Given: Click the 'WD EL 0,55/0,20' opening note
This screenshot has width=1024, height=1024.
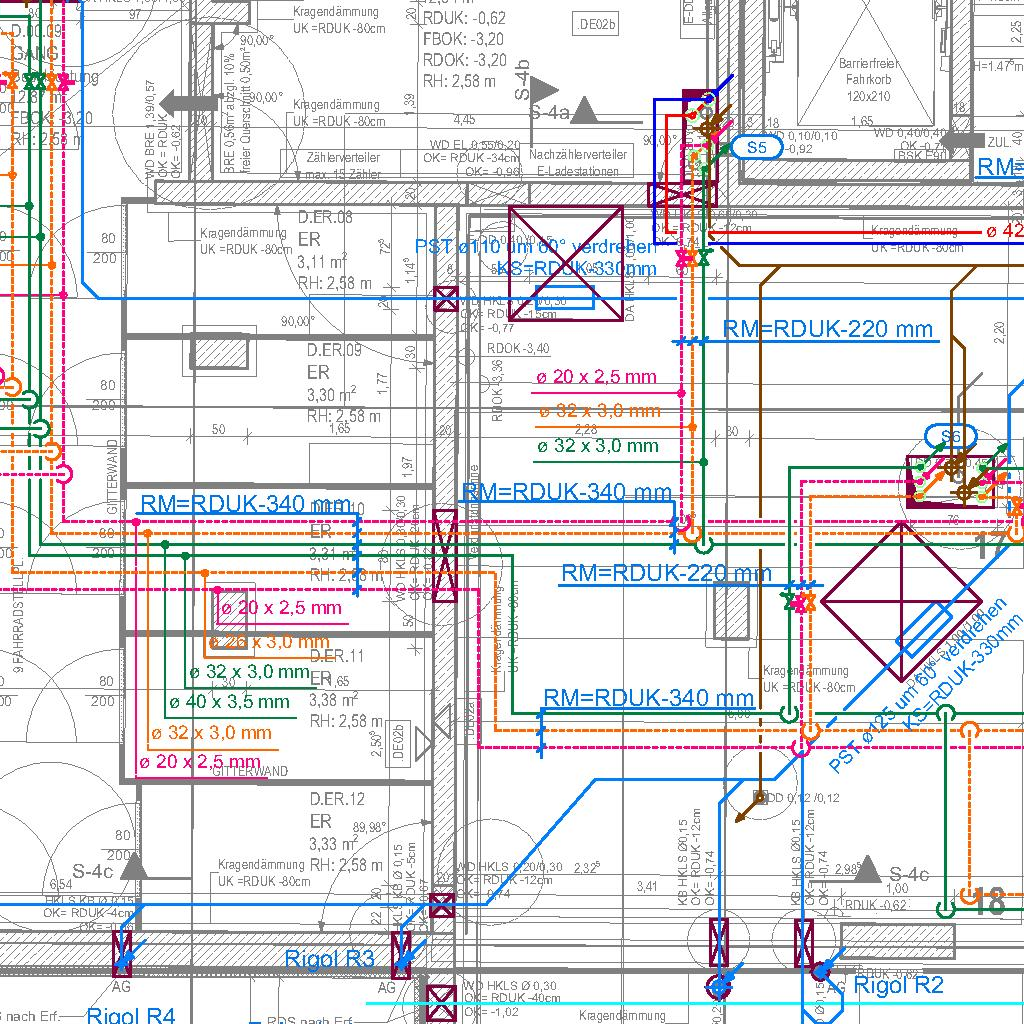Looking at the screenshot, I should pyautogui.click(x=475, y=144).
